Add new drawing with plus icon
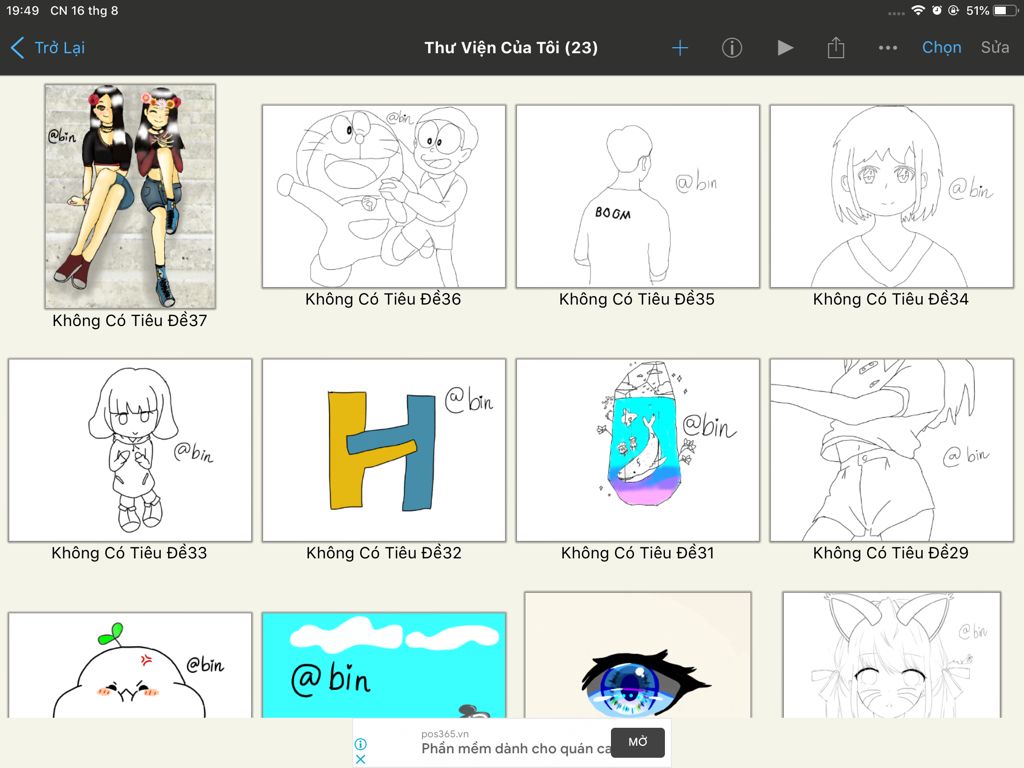Viewport: 1024px width, 768px height. (680, 48)
